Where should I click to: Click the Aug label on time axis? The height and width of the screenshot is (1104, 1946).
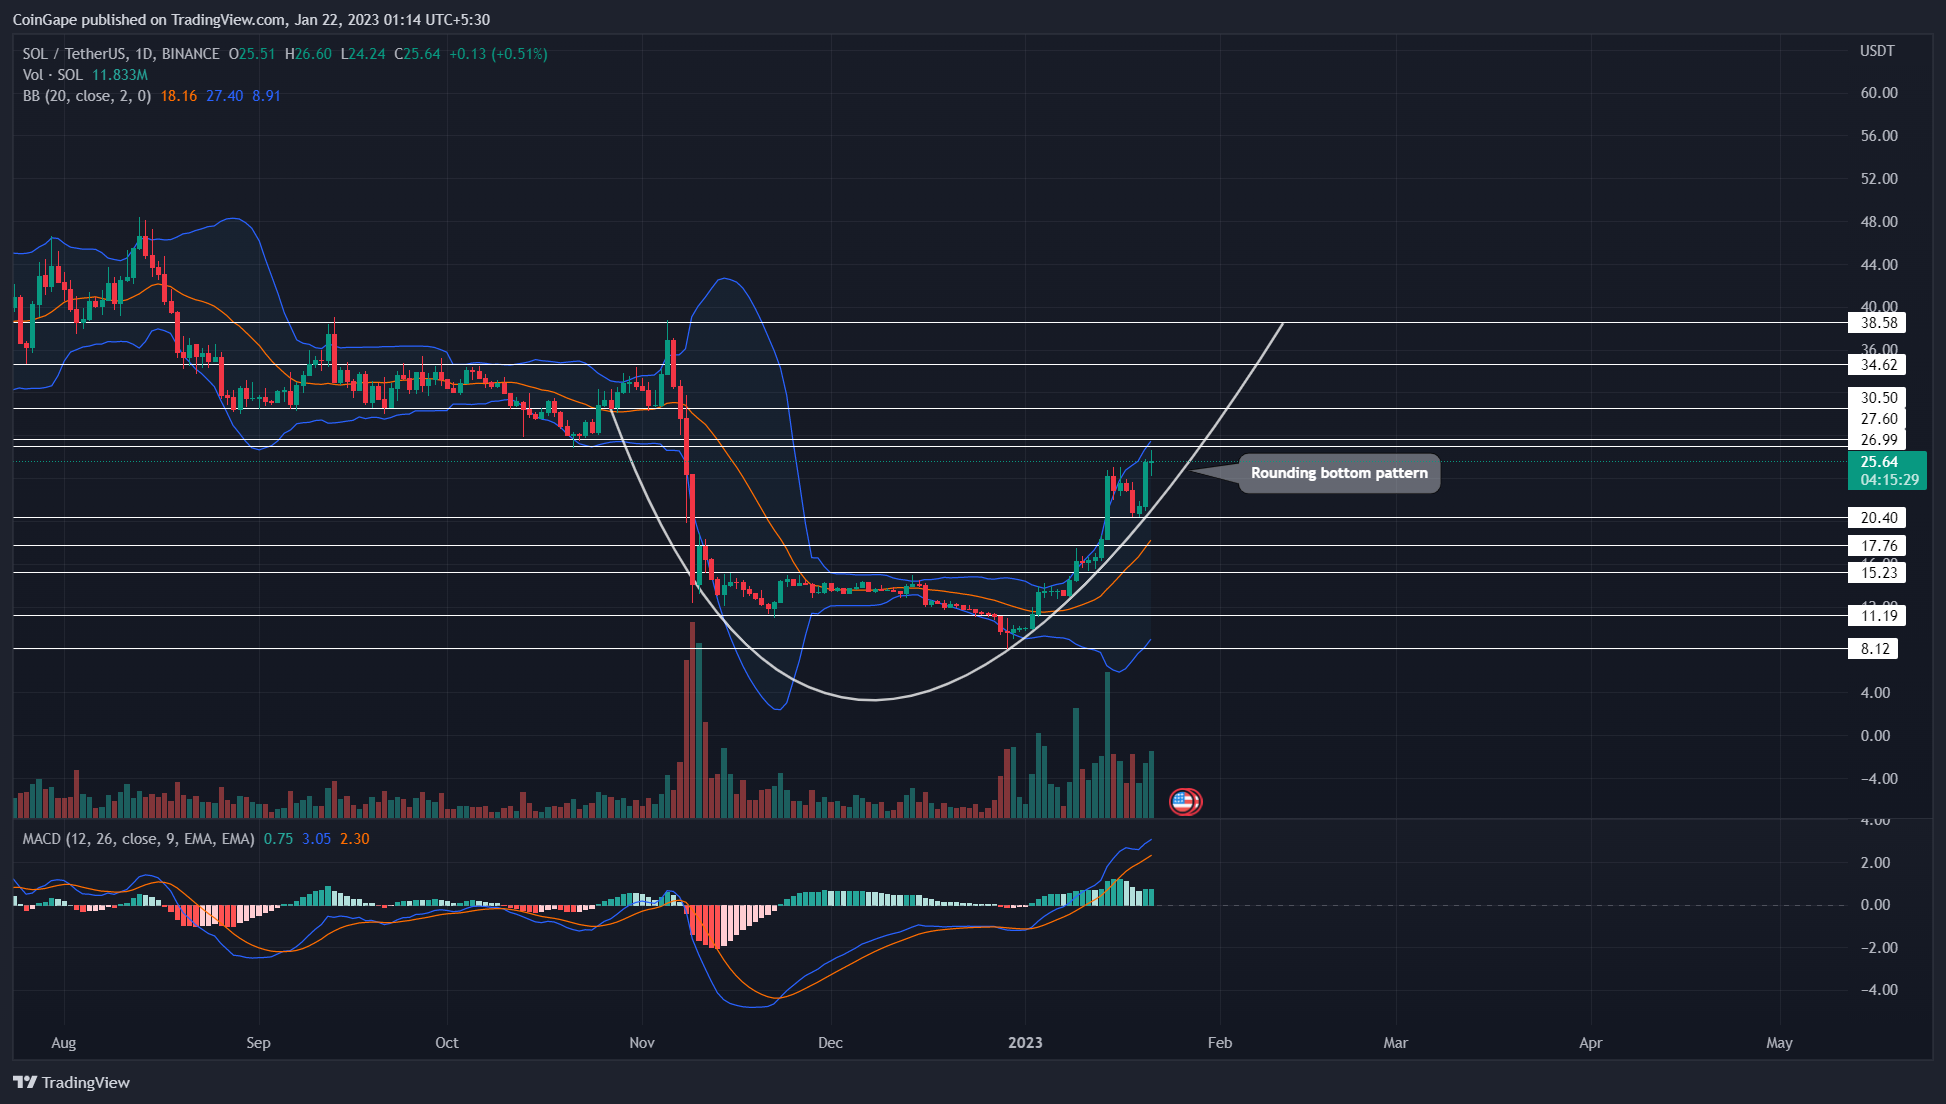(x=63, y=1043)
